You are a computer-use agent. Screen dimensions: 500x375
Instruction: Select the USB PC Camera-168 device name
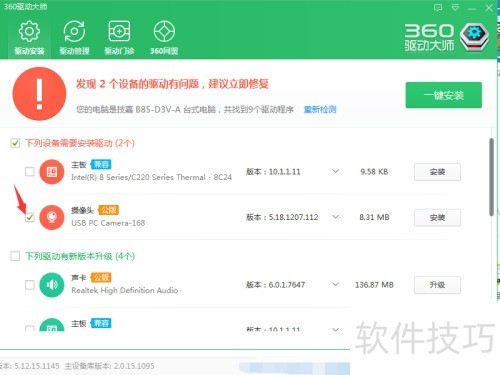tap(108, 223)
